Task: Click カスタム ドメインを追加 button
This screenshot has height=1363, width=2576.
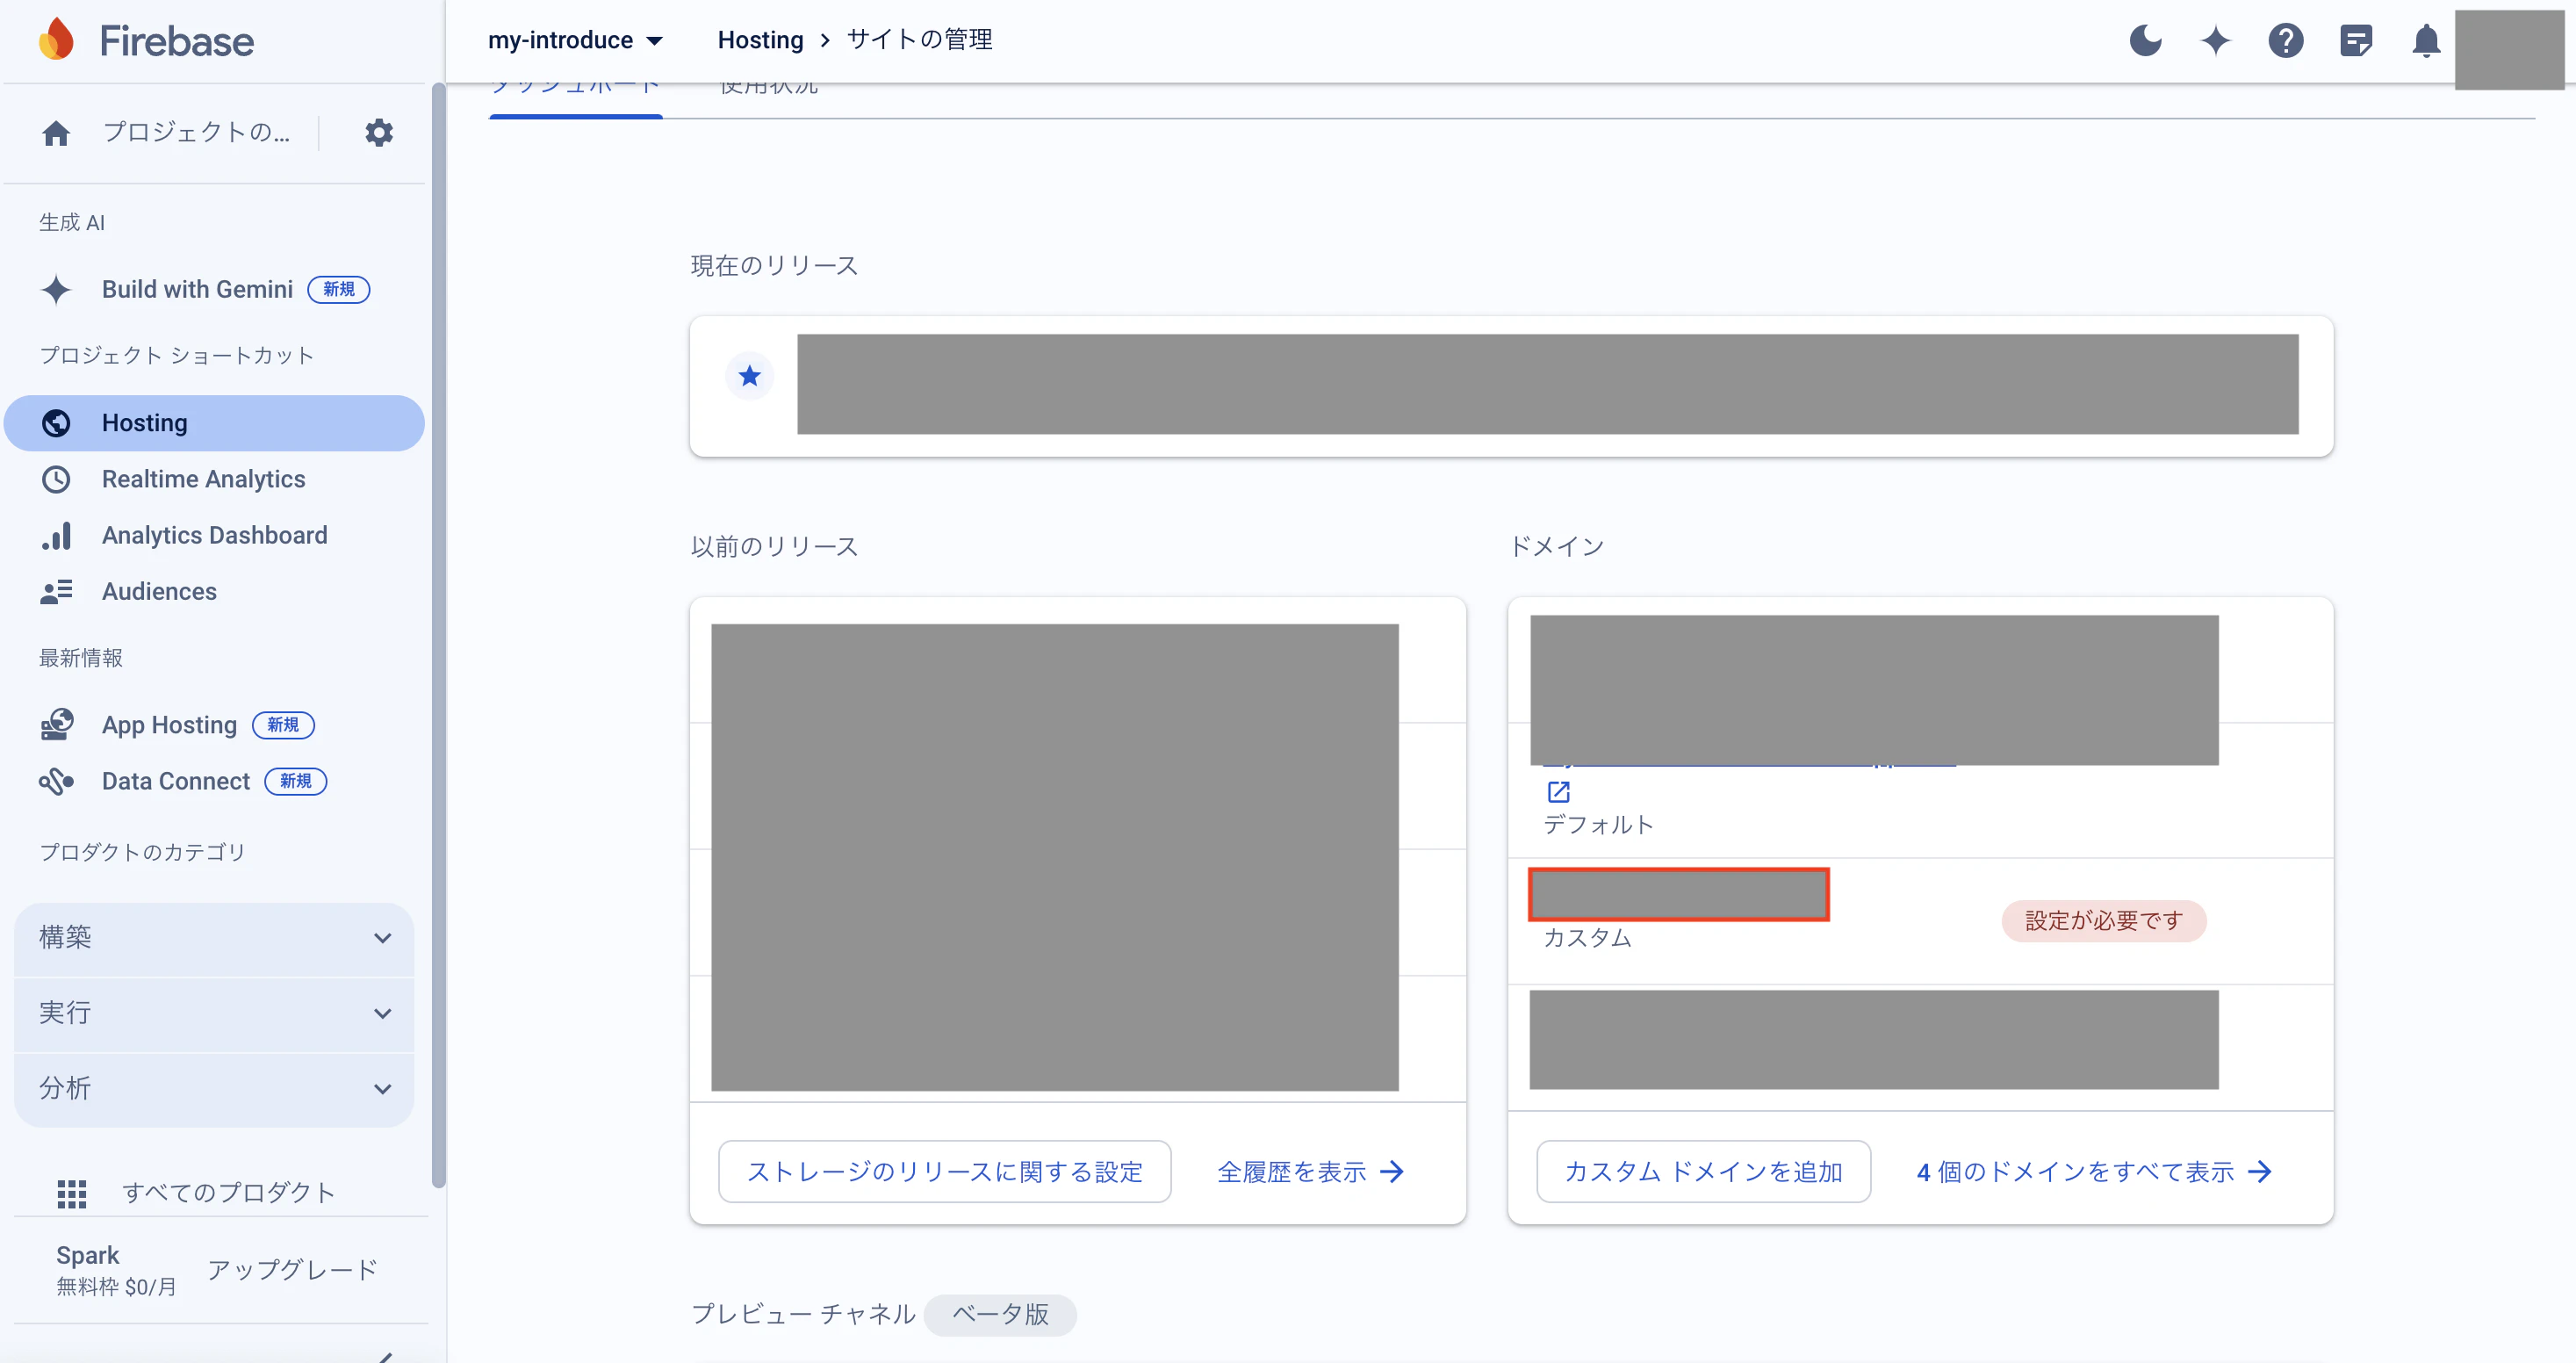Action: [x=1703, y=1171]
